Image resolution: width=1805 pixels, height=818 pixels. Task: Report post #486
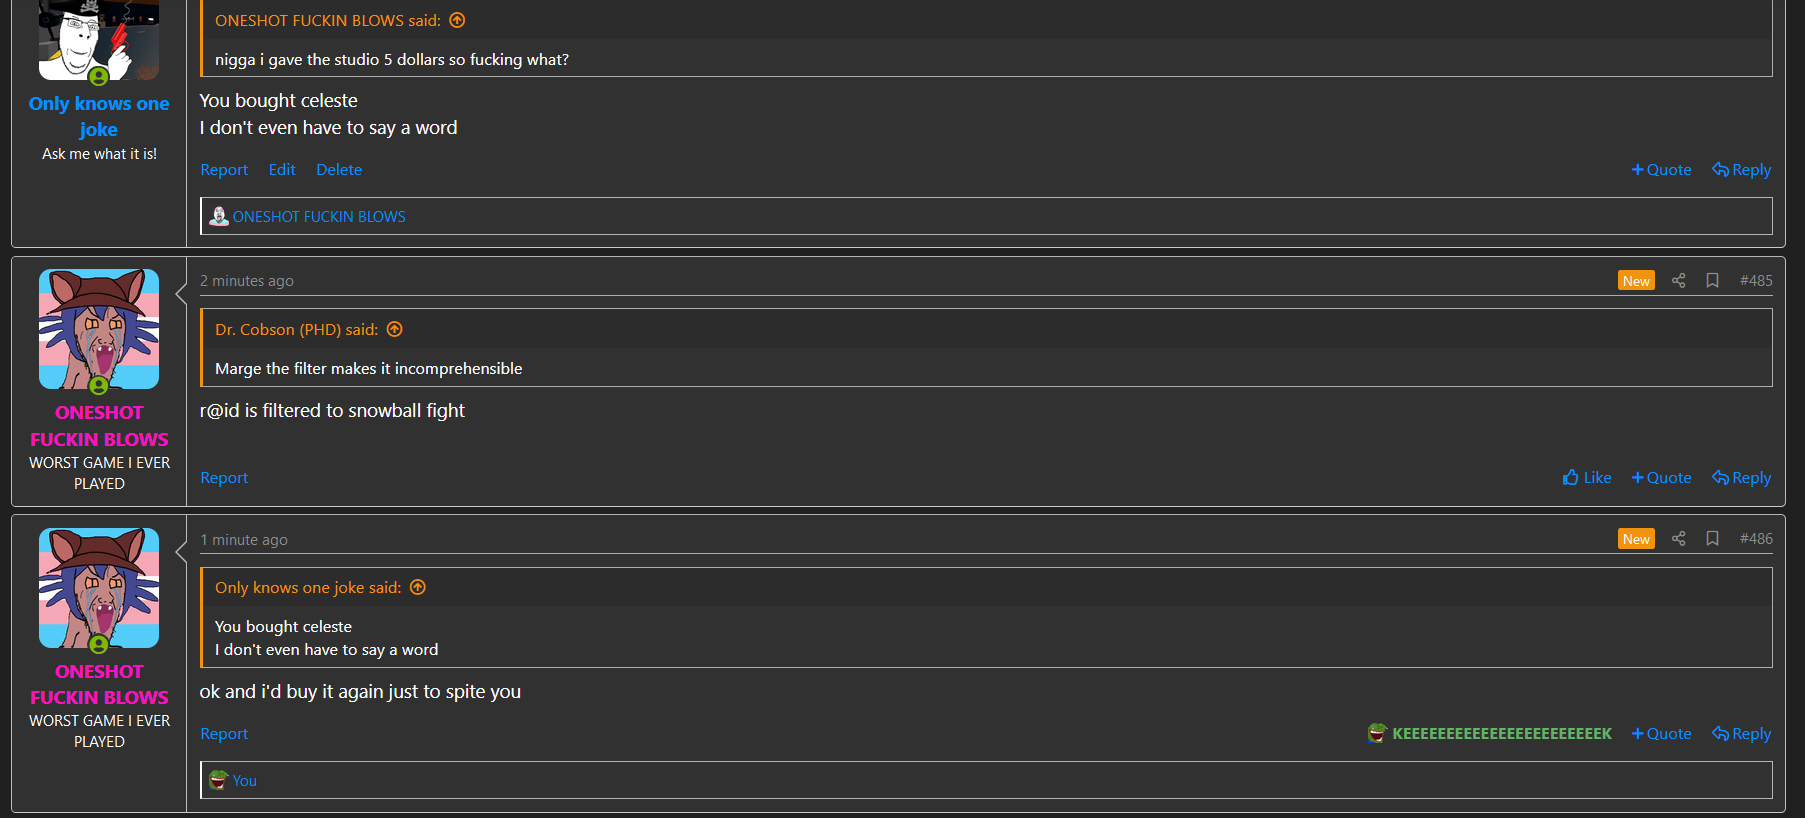tap(224, 733)
